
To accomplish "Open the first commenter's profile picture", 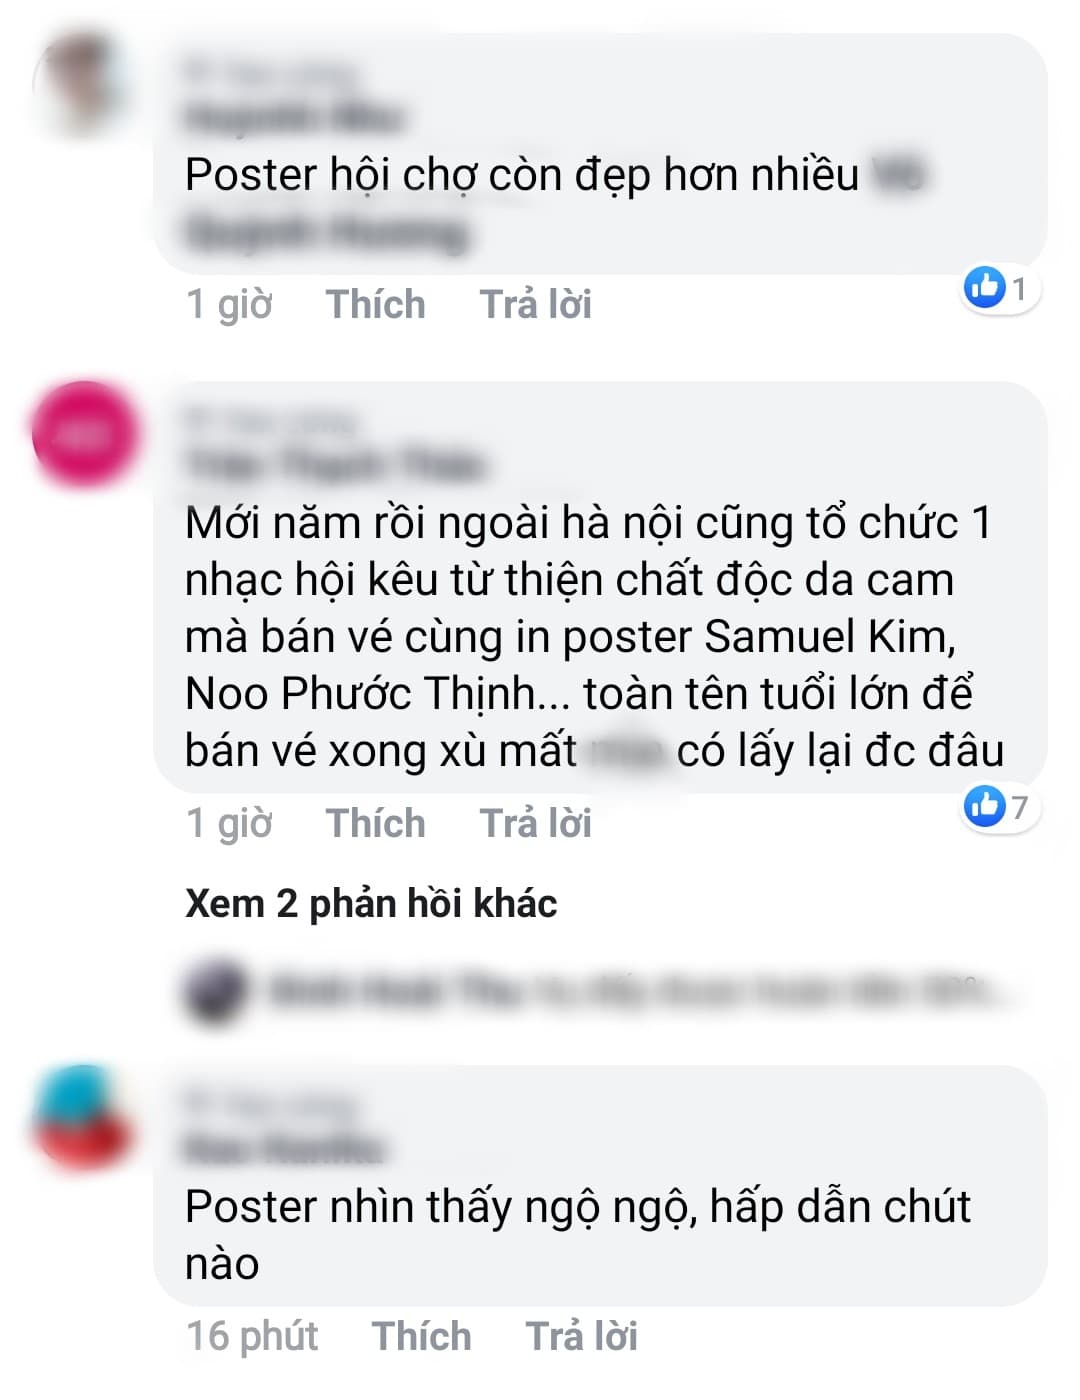I will pyautogui.click(x=84, y=85).
